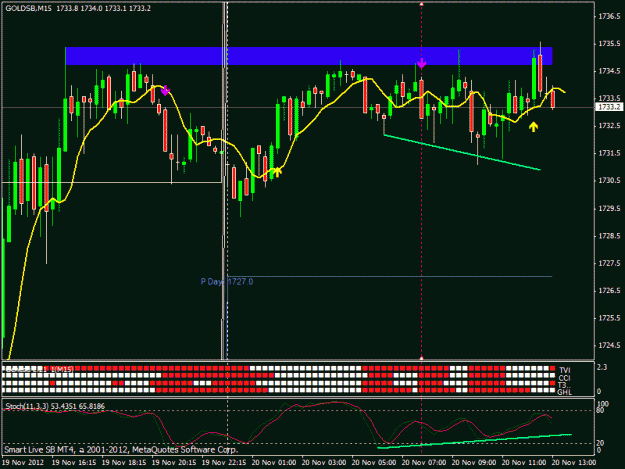The height and width of the screenshot is (469, 625).
Task: Click the 19 Nov 2012 time label
Action: point(23,463)
